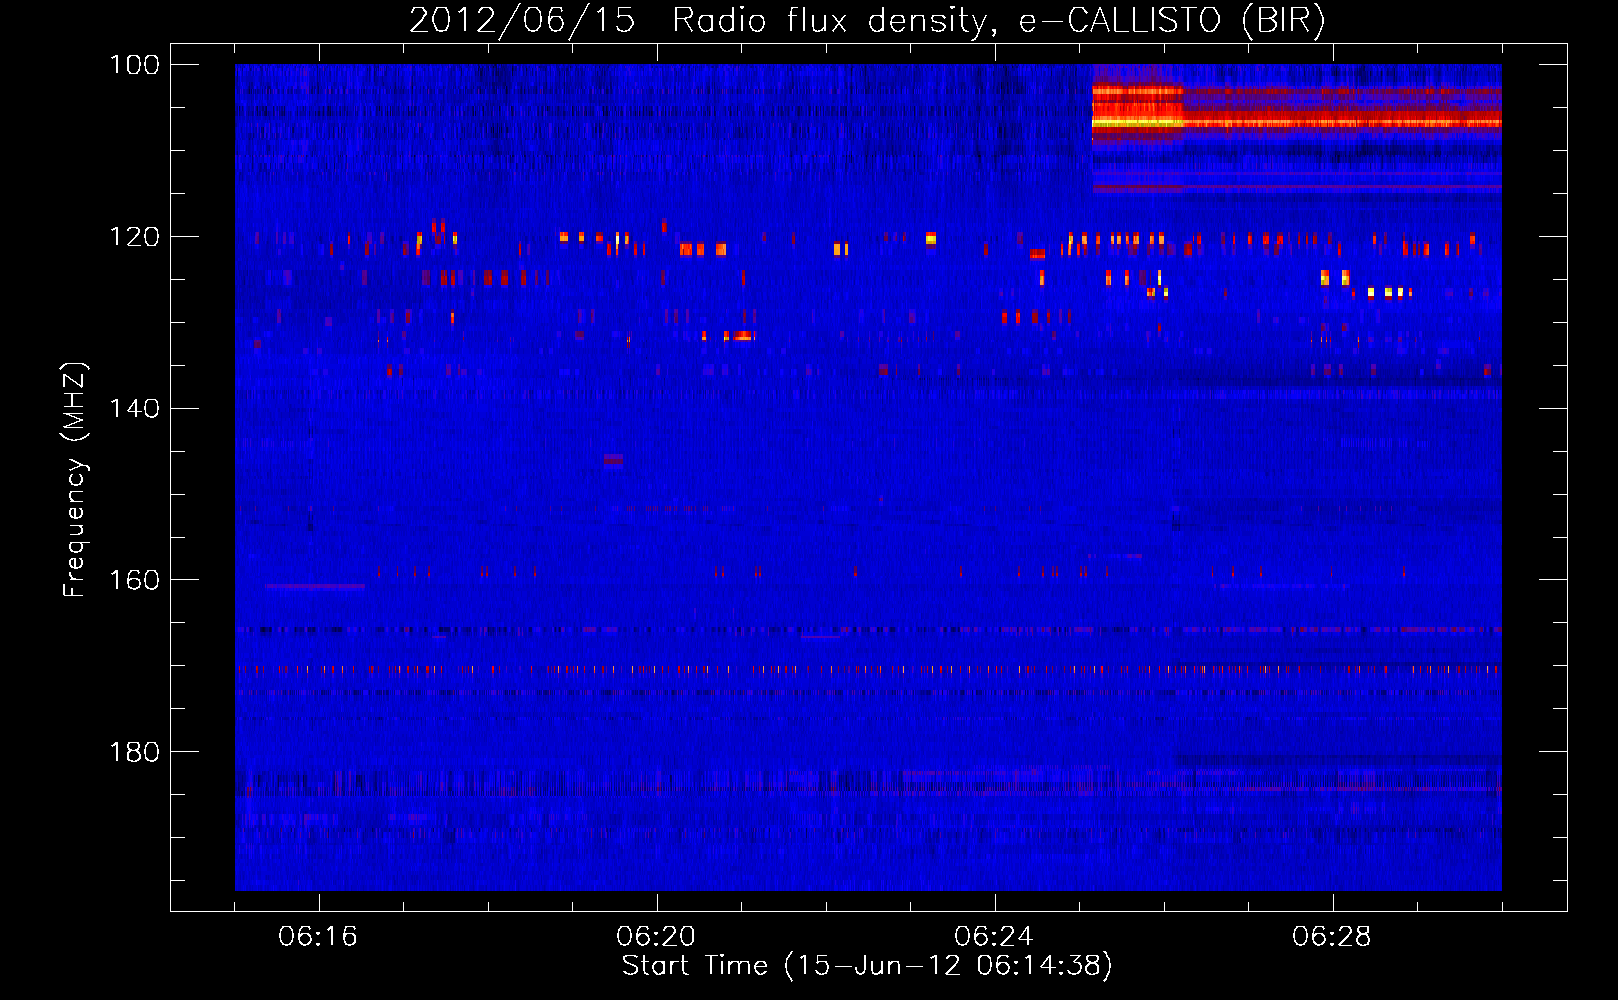Click the plot title "2012/06/15 Radio flux density, e-CALLISTO (BIR)"

click(867, 20)
